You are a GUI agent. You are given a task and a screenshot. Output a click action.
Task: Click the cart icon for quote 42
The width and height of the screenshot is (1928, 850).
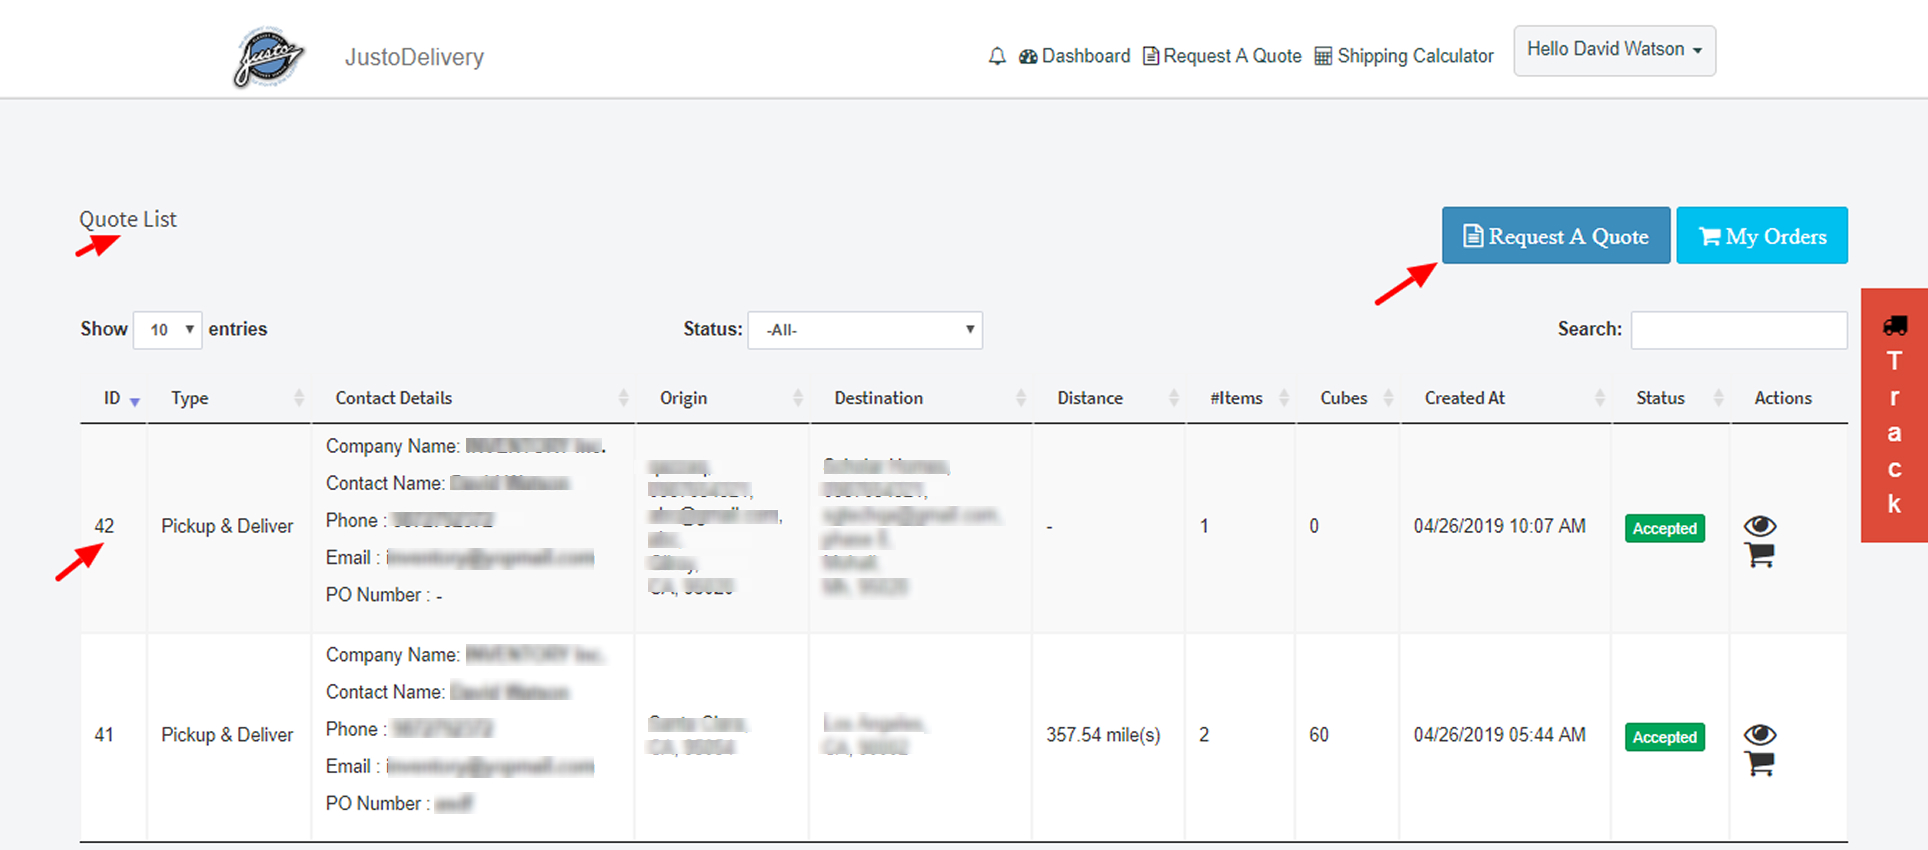[x=1759, y=555]
